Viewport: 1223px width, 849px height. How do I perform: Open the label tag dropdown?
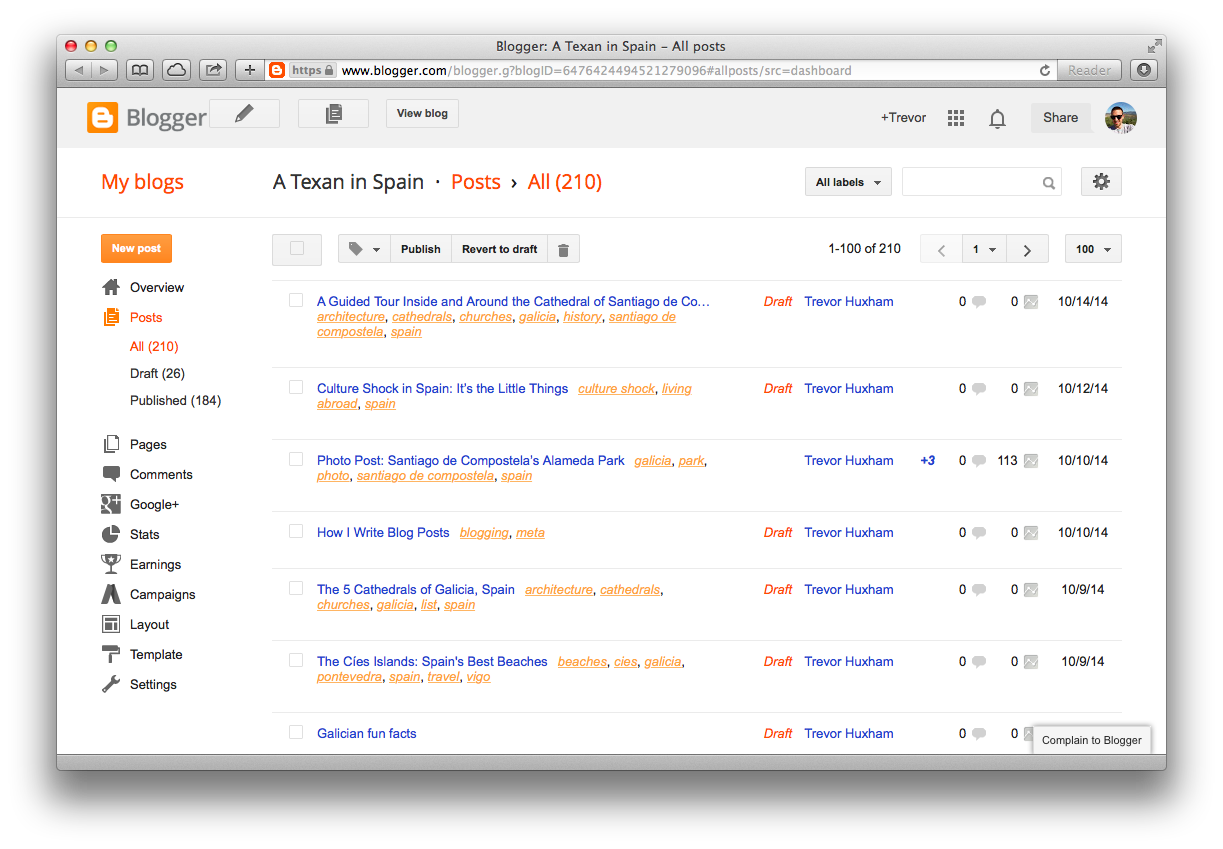click(x=364, y=250)
